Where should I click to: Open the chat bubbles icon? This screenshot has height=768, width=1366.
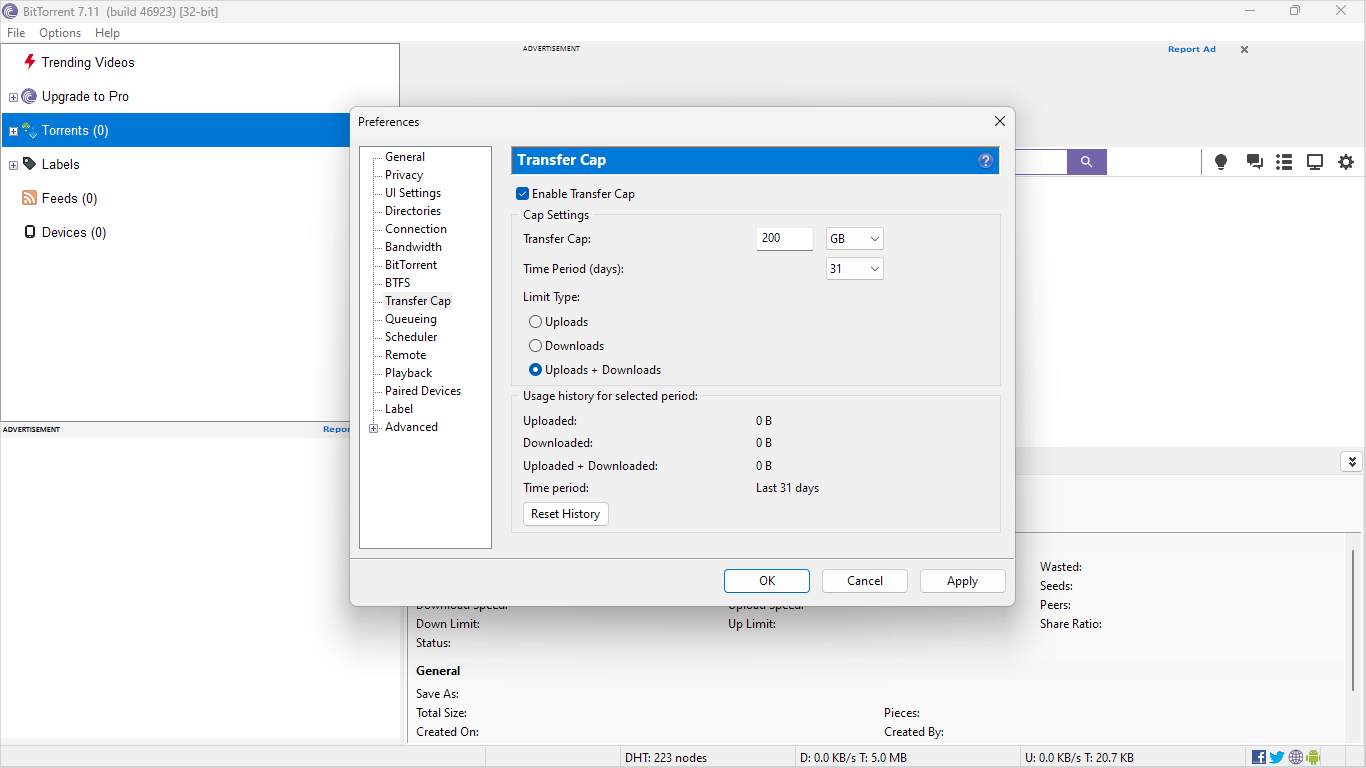(x=1254, y=162)
